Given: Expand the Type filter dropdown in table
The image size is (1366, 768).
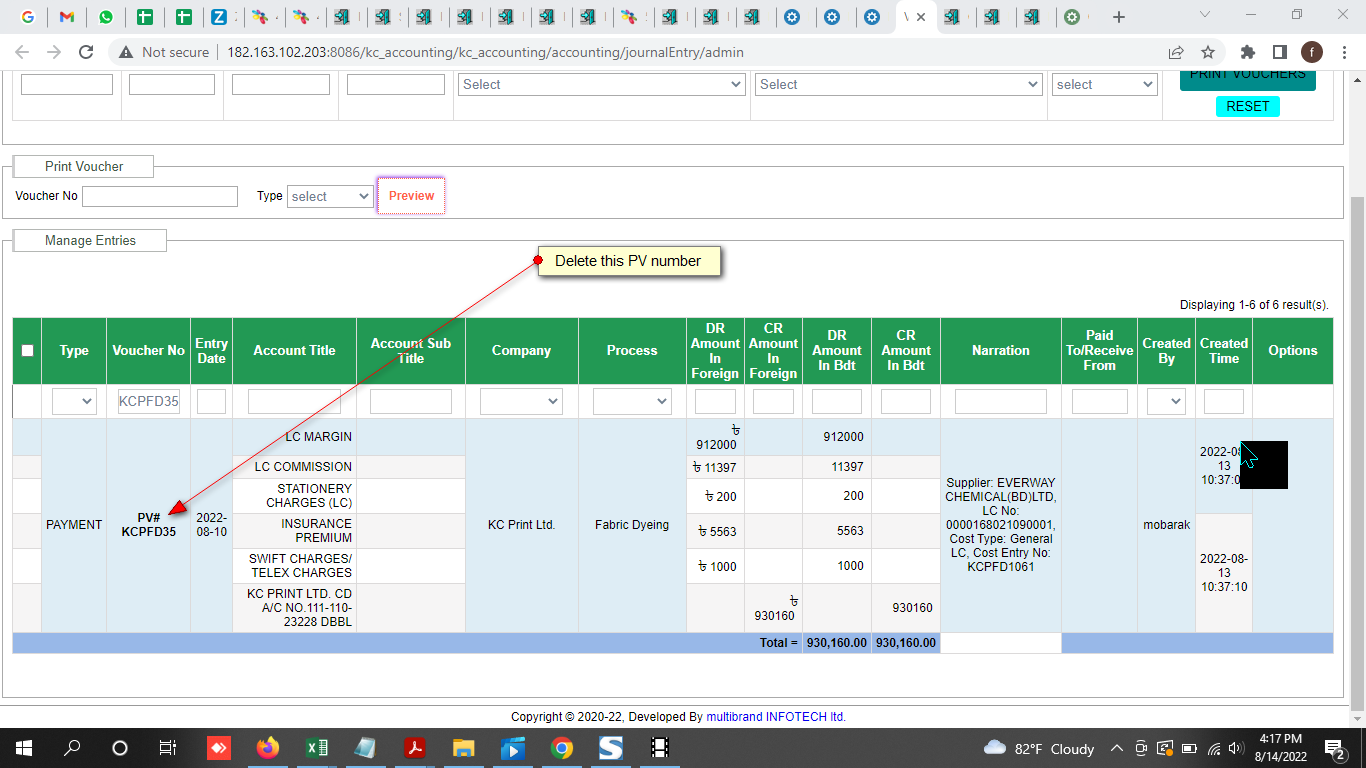Looking at the screenshot, I should 74,402.
